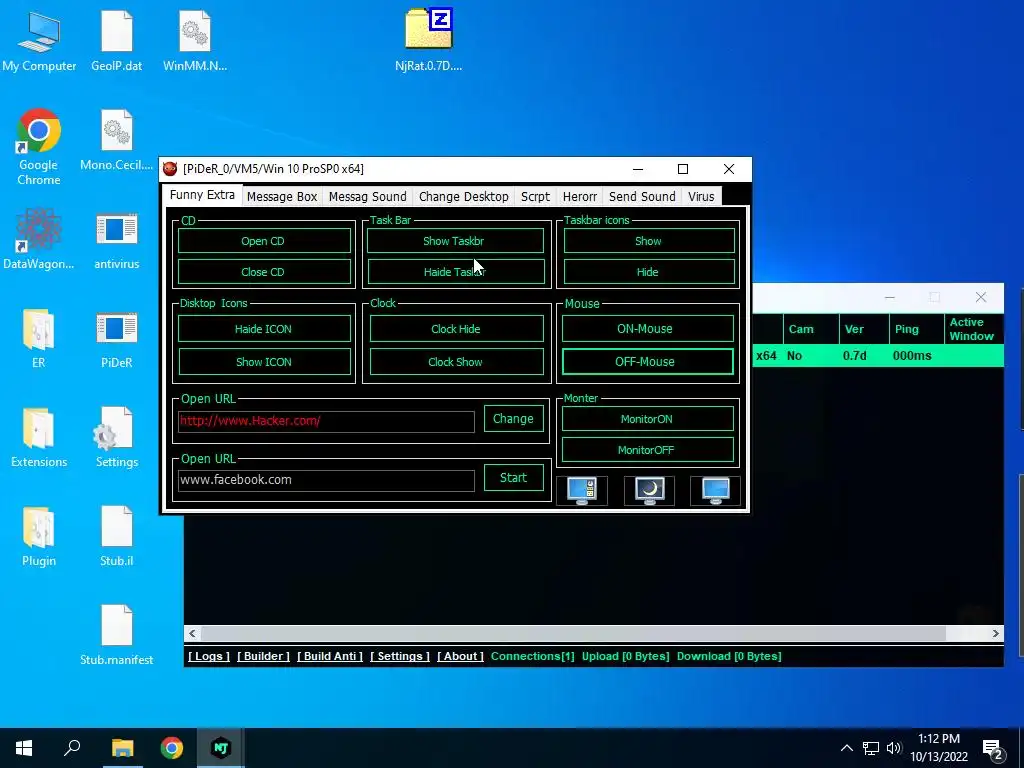1024x768 pixels.
Task: Select the Mono.Cecil file icon
Action: (117, 140)
